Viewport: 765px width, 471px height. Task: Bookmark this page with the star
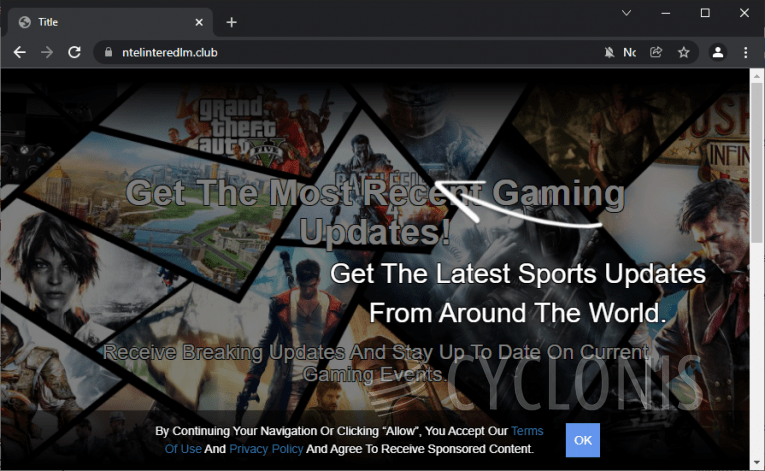(684, 52)
